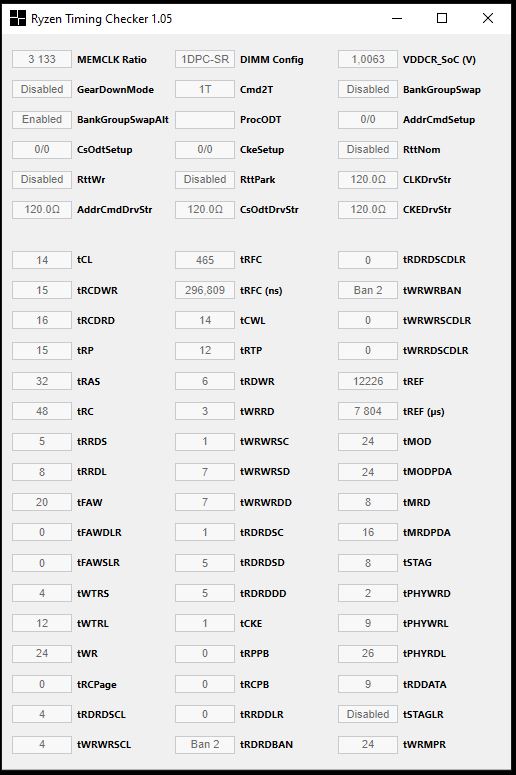Screen dimensions: 516x775
Task: Click the tRC value field
Action: [x=42, y=411]
